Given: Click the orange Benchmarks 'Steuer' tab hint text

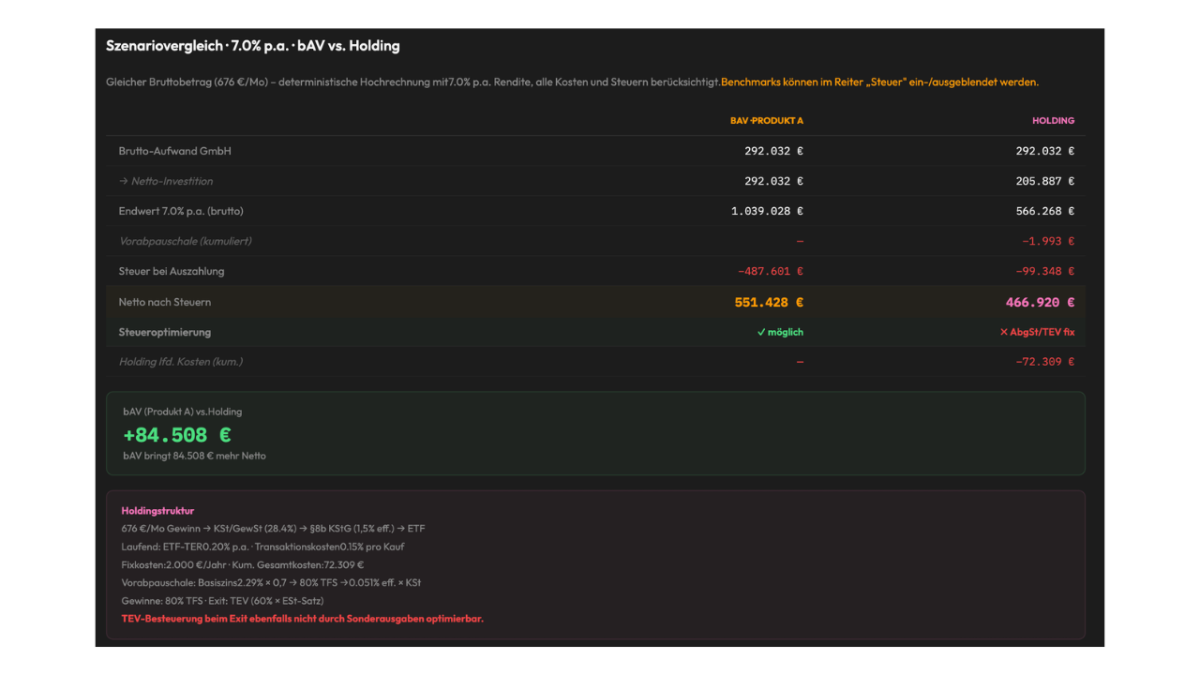Looking at the screenshot, I should point(879,82).
